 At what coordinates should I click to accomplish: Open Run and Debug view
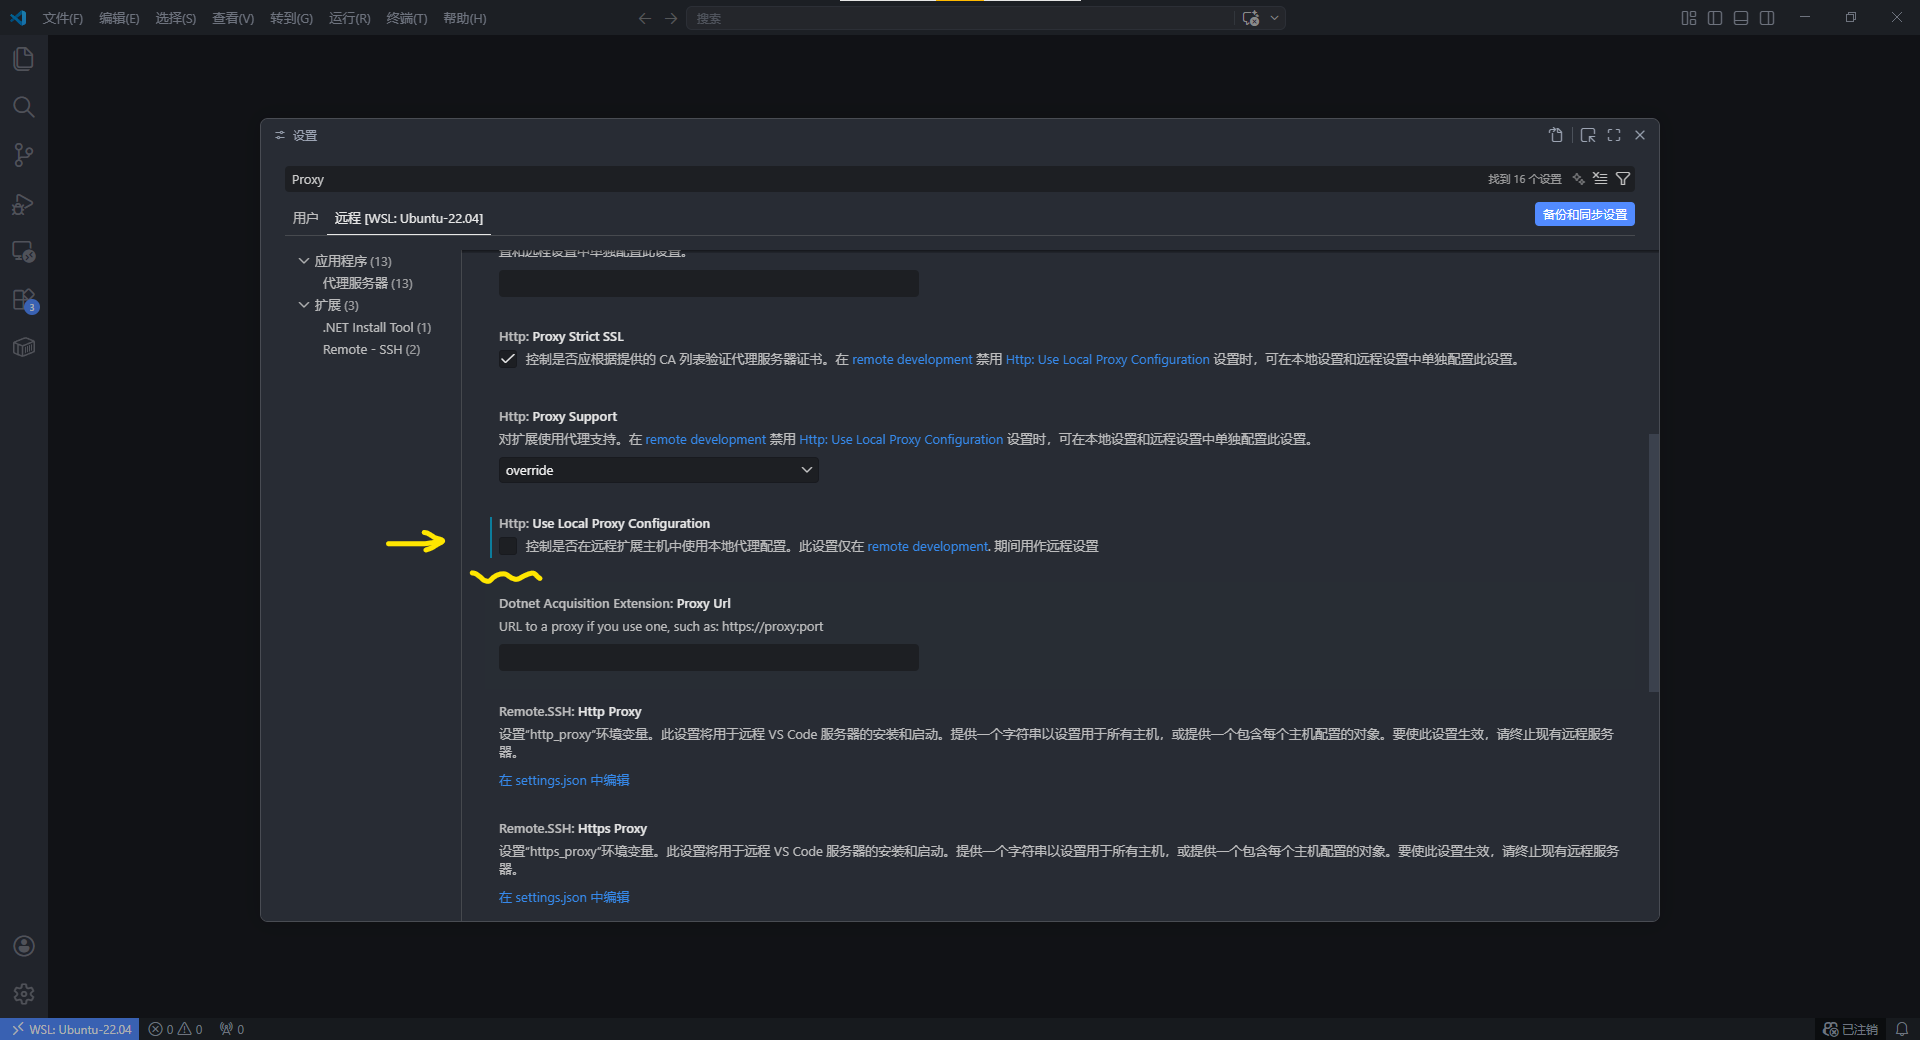(24, 204)
